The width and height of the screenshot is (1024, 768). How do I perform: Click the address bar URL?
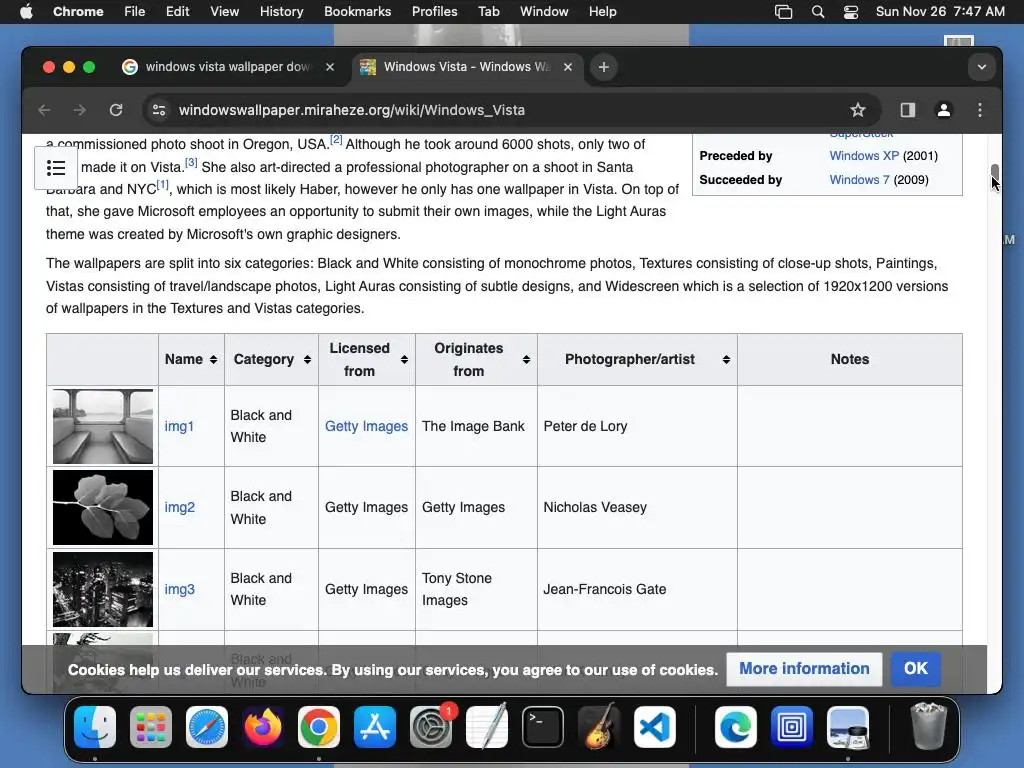click(x=352, y=110)
